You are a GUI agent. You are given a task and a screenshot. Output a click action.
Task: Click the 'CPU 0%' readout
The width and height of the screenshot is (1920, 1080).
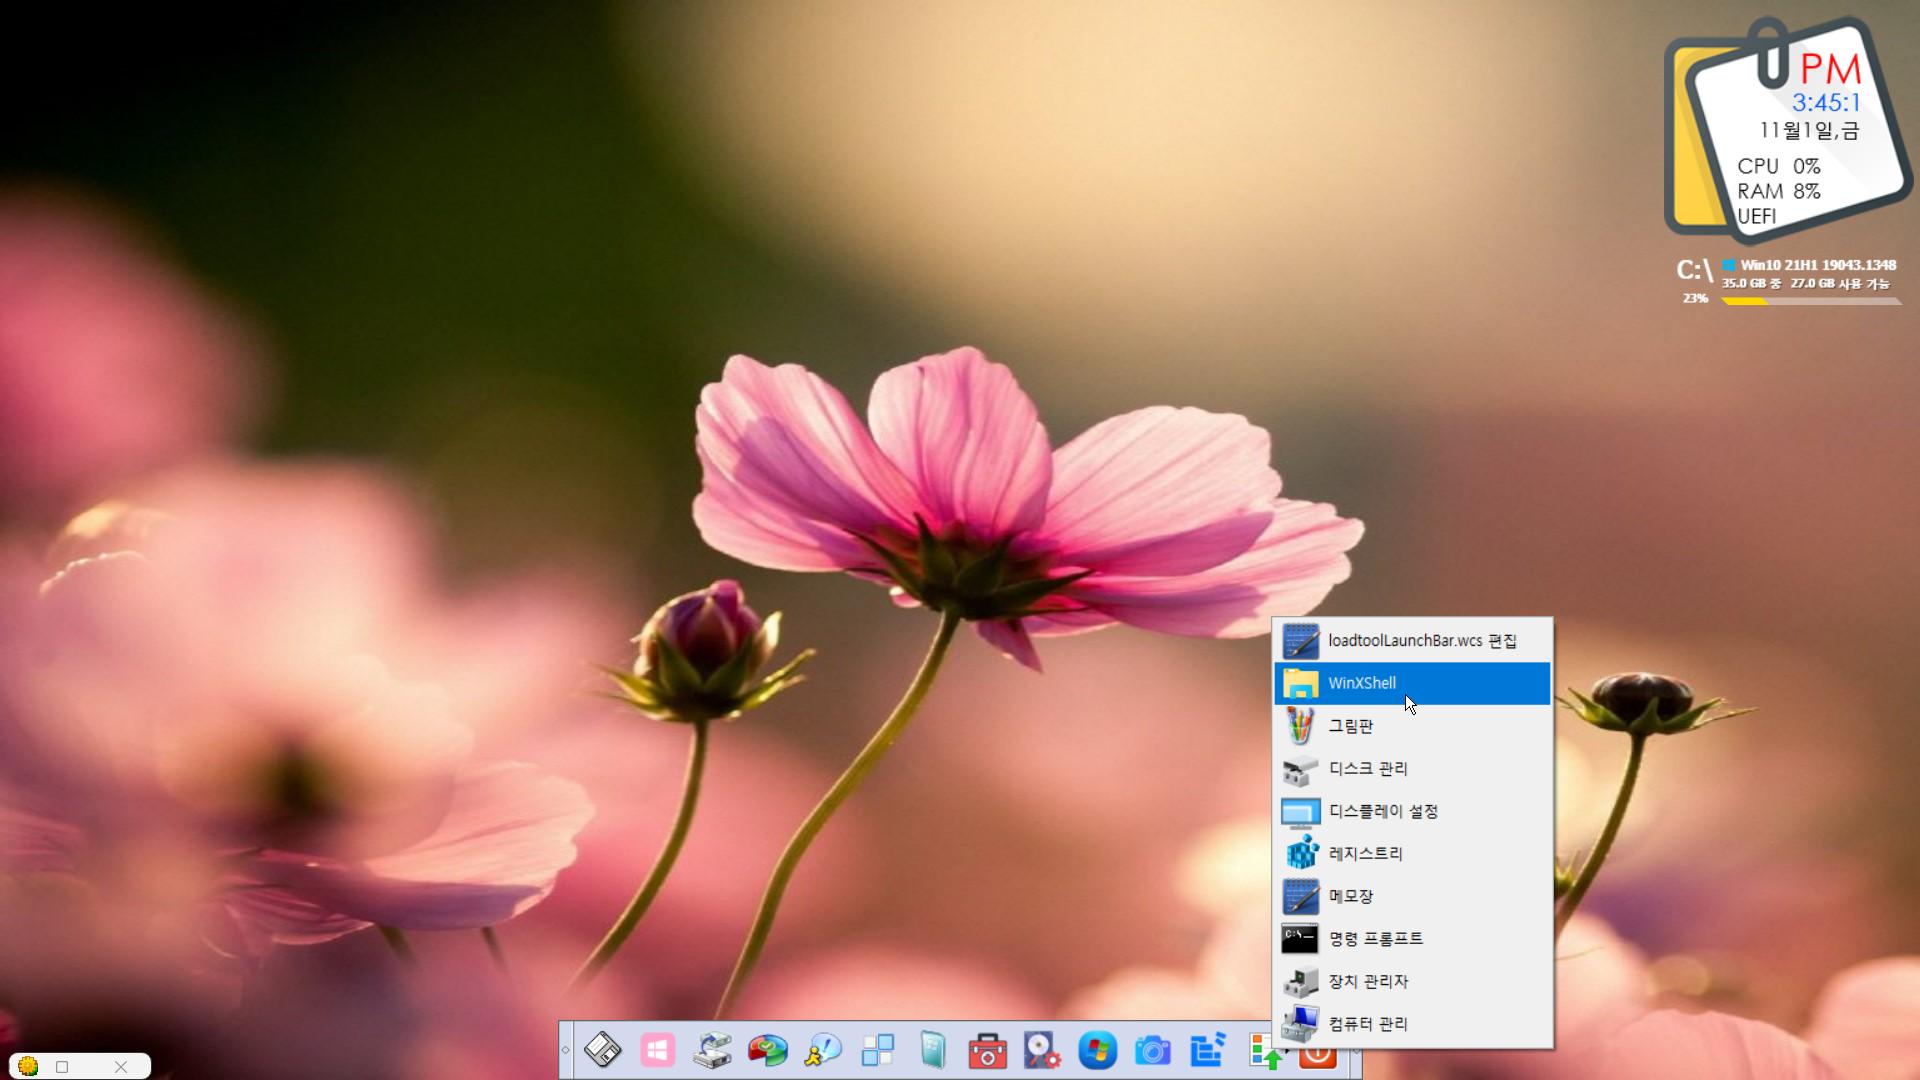coord(1779,166)
